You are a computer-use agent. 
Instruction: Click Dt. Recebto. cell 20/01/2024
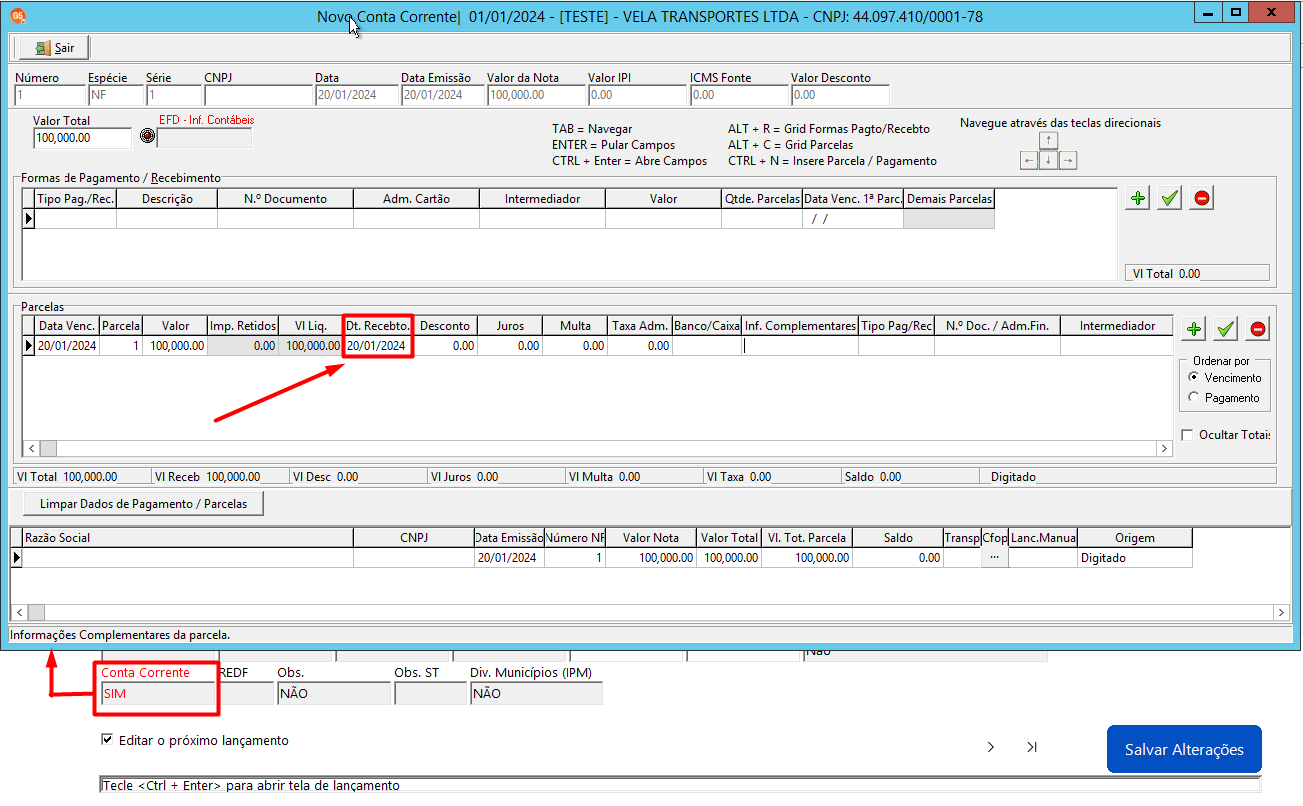coord(377,346)
